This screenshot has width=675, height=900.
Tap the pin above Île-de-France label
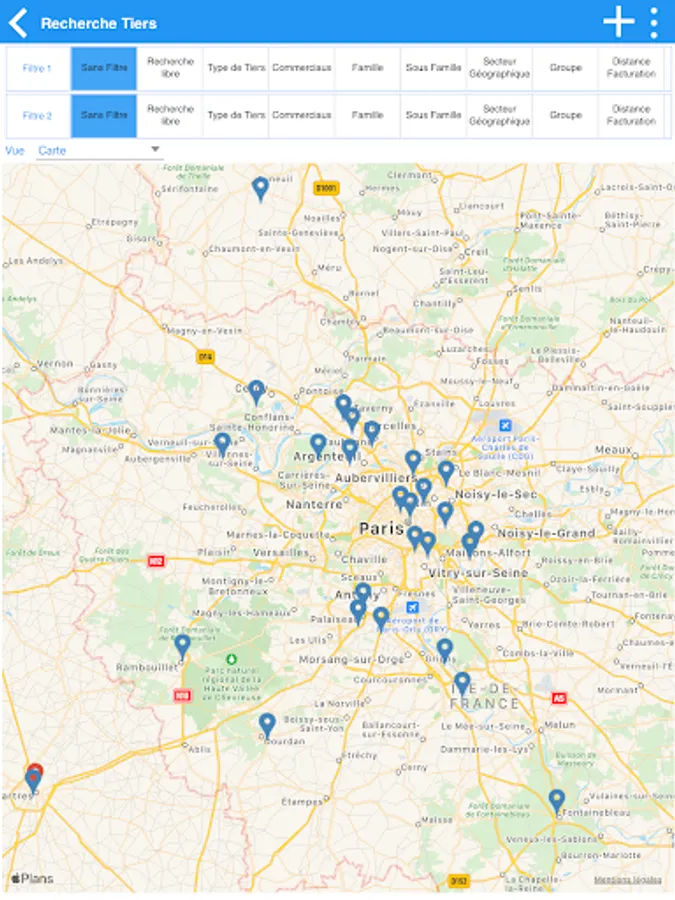[x=462, y=684]
